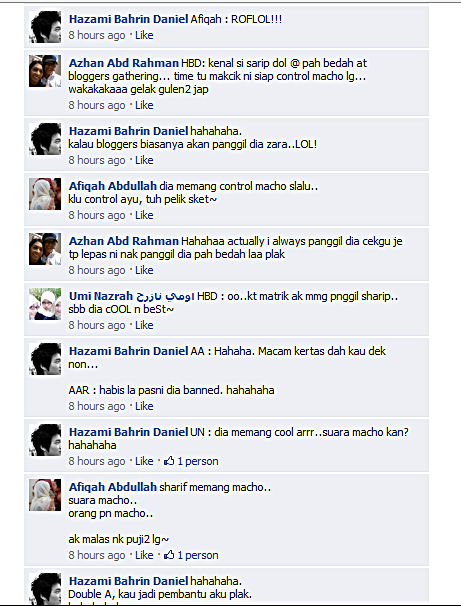The width and height of the screenshot is (461, 606).
Task: Like the 'Afiqah : ROFLOL!!!' comment
Action: [144, 35]
